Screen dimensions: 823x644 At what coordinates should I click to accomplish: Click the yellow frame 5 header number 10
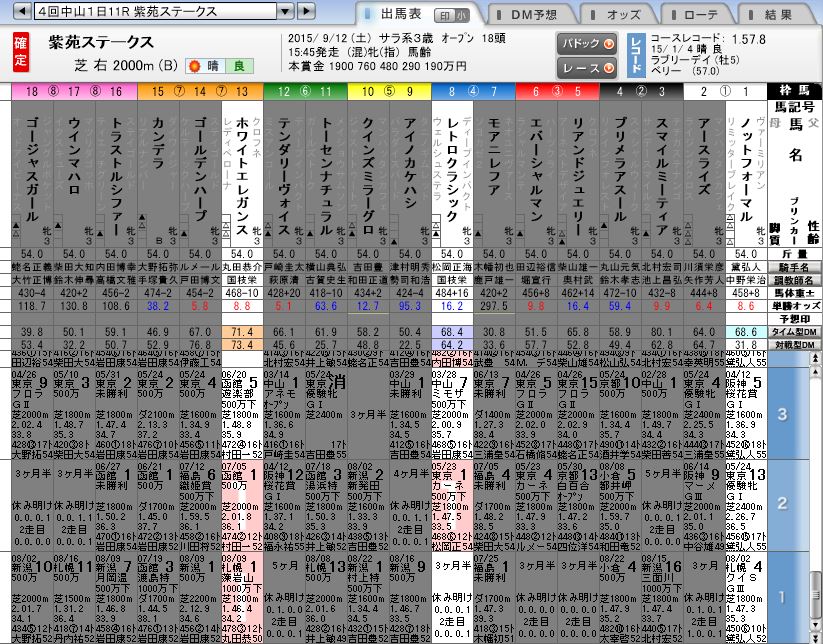(368, 91)
